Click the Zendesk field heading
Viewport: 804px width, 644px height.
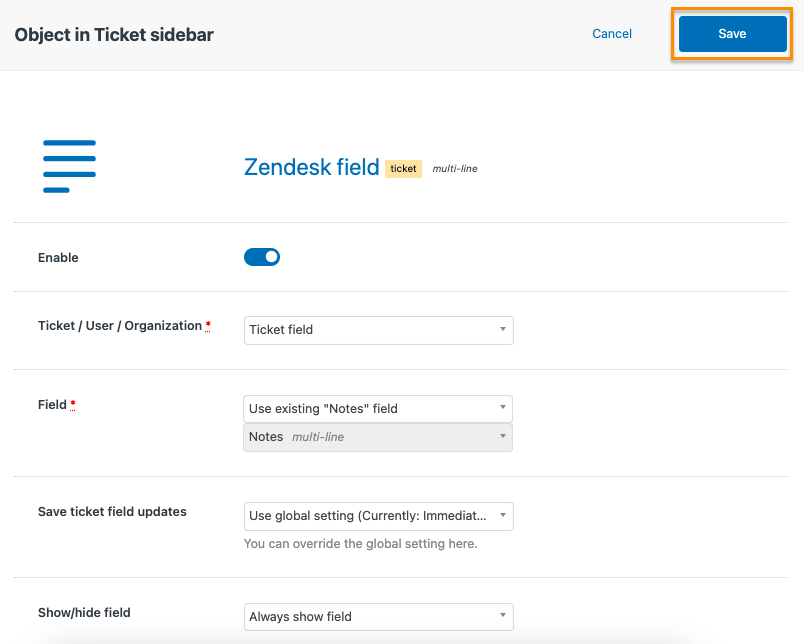coord(311,167)
